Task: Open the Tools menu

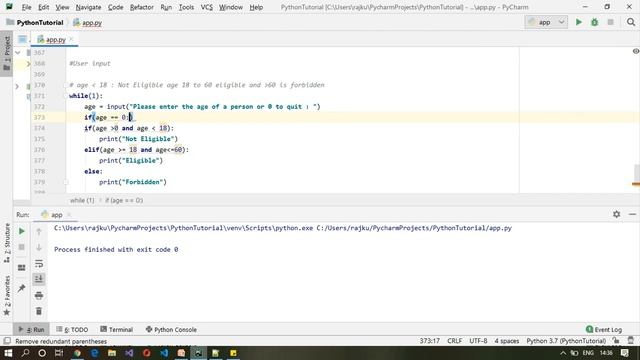Action: [x=186, y=7]
